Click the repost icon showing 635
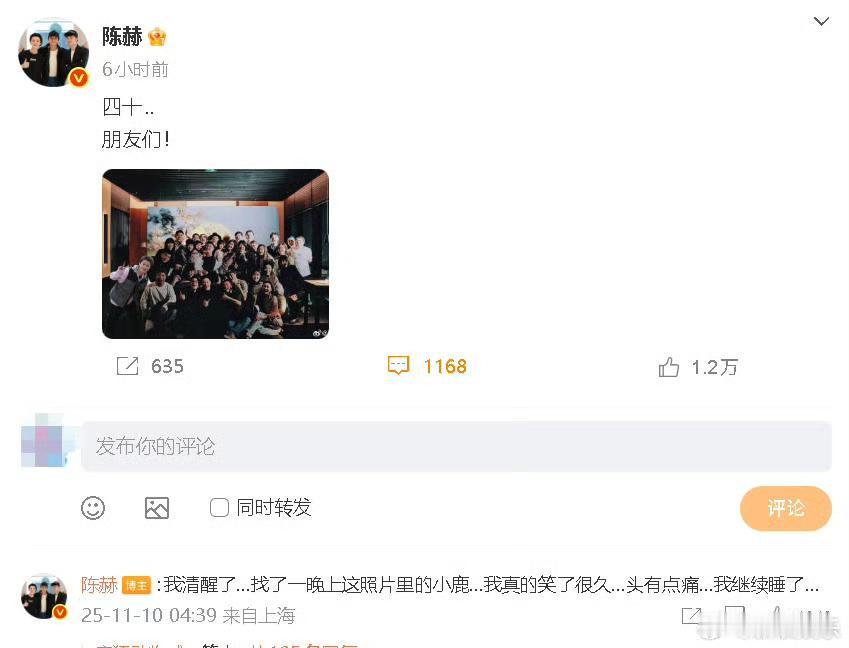 (128, 366)
